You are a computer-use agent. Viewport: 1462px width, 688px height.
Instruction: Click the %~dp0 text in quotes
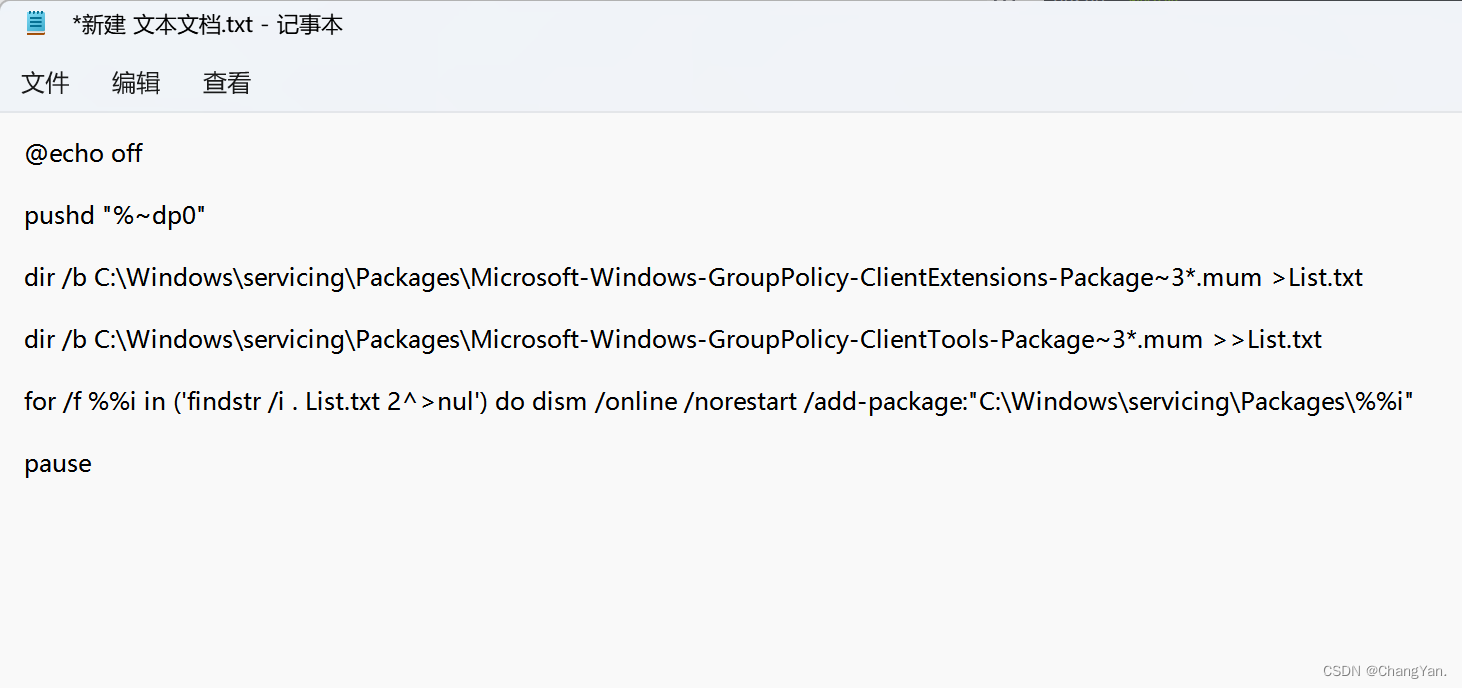155,215
